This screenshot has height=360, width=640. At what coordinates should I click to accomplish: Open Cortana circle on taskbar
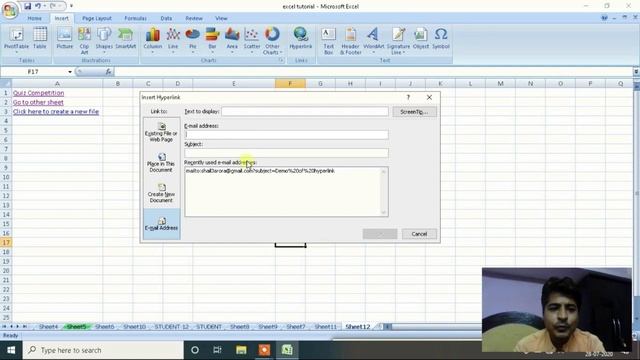(195, 350)
